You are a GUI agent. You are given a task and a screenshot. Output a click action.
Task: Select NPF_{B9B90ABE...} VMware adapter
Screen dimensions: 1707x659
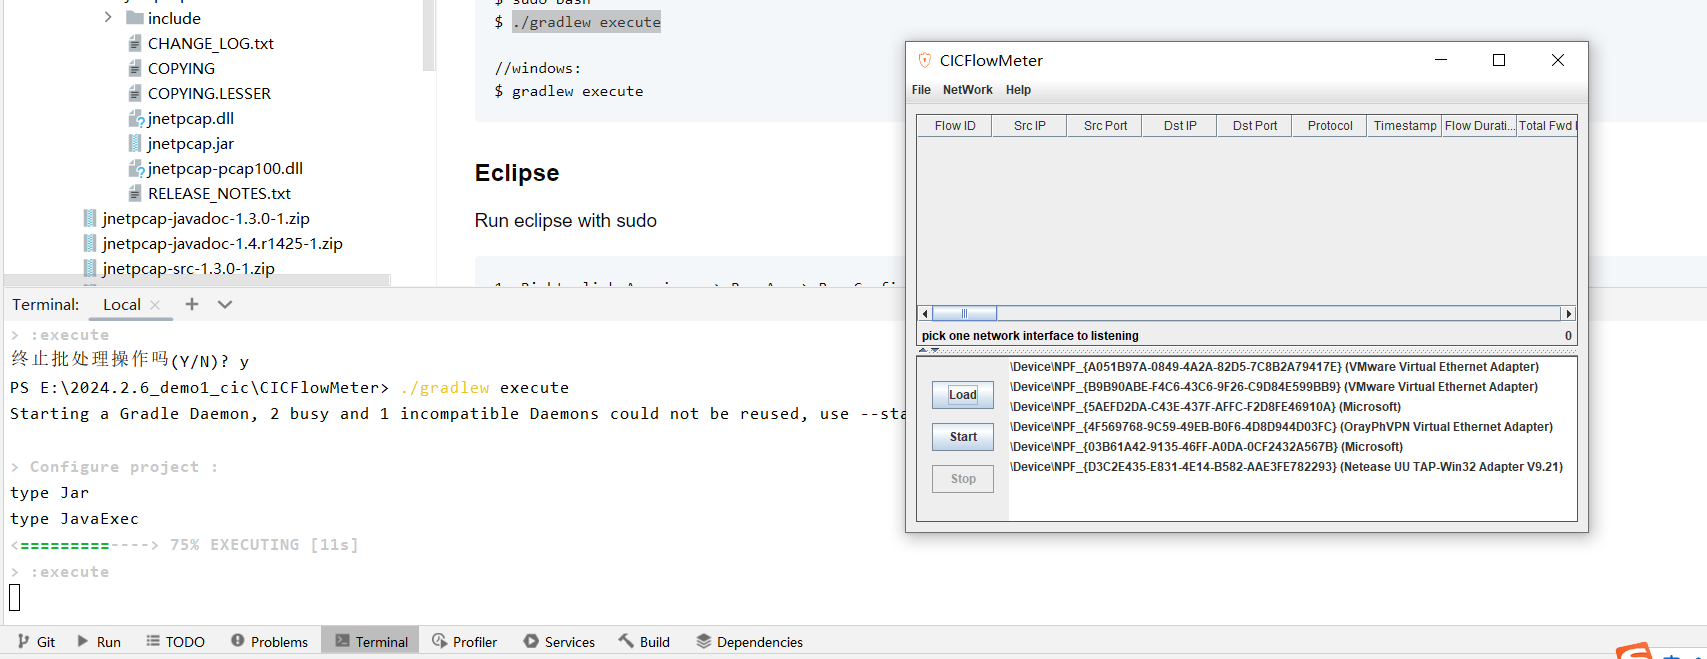[x=1274, y=387]
